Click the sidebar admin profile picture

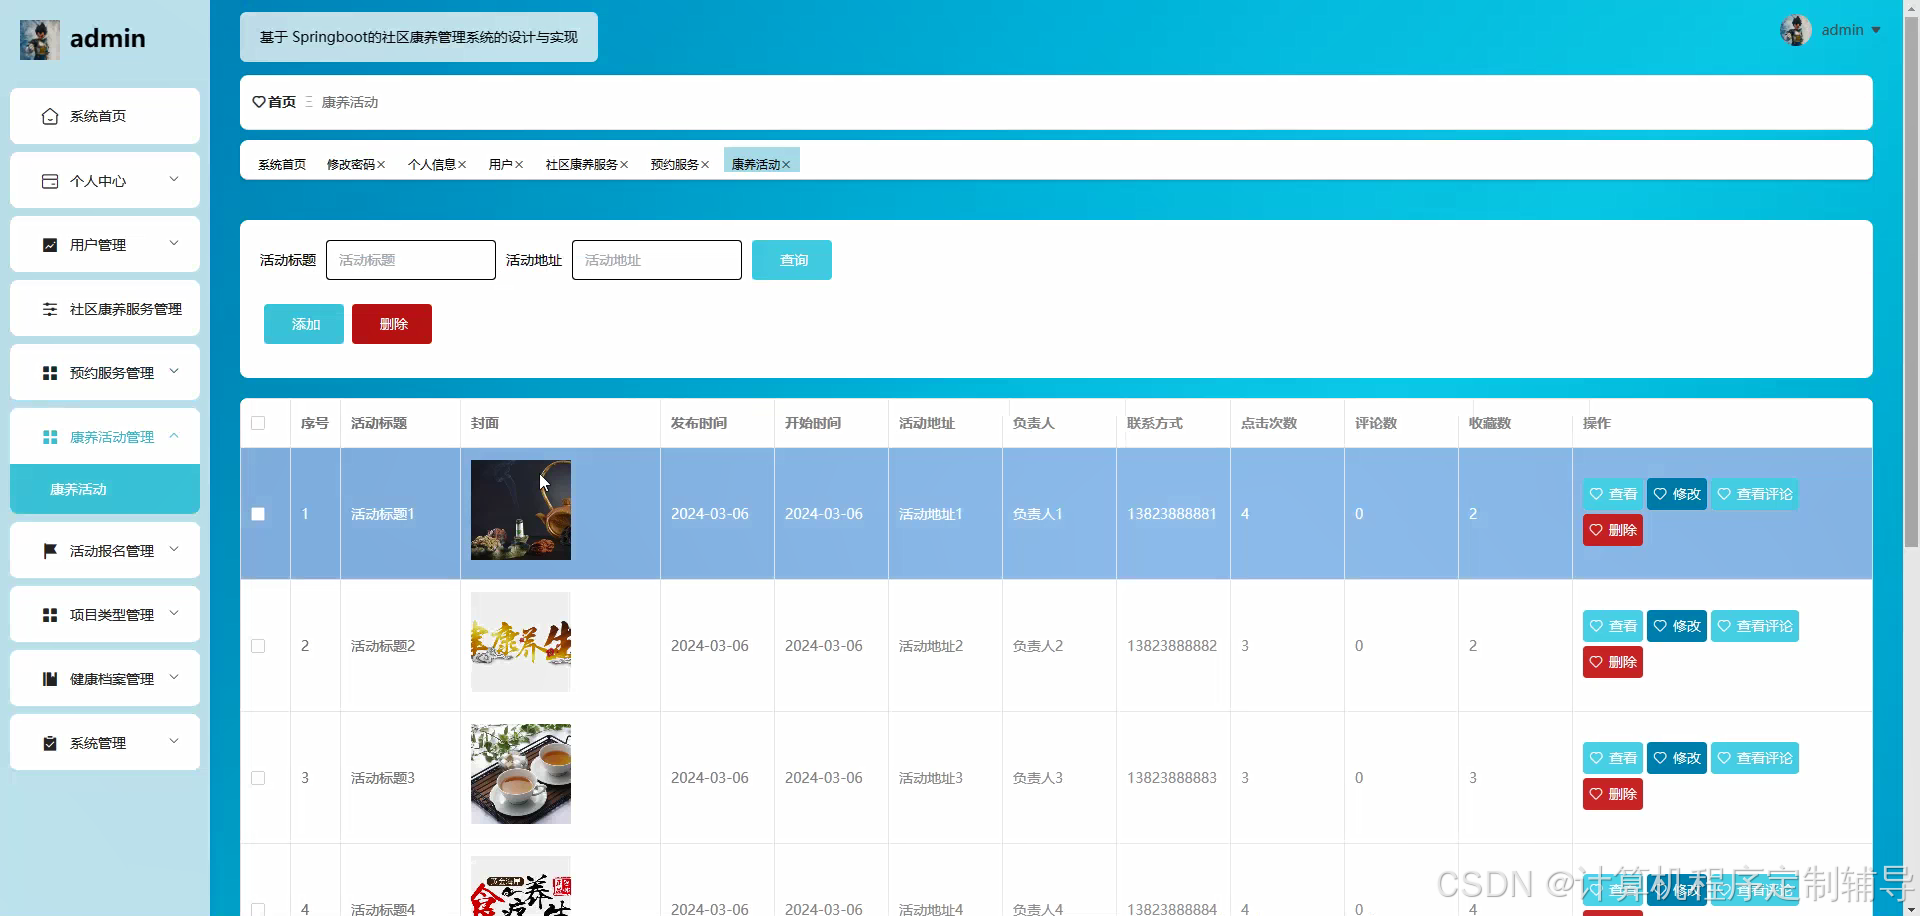coord(40,40)
